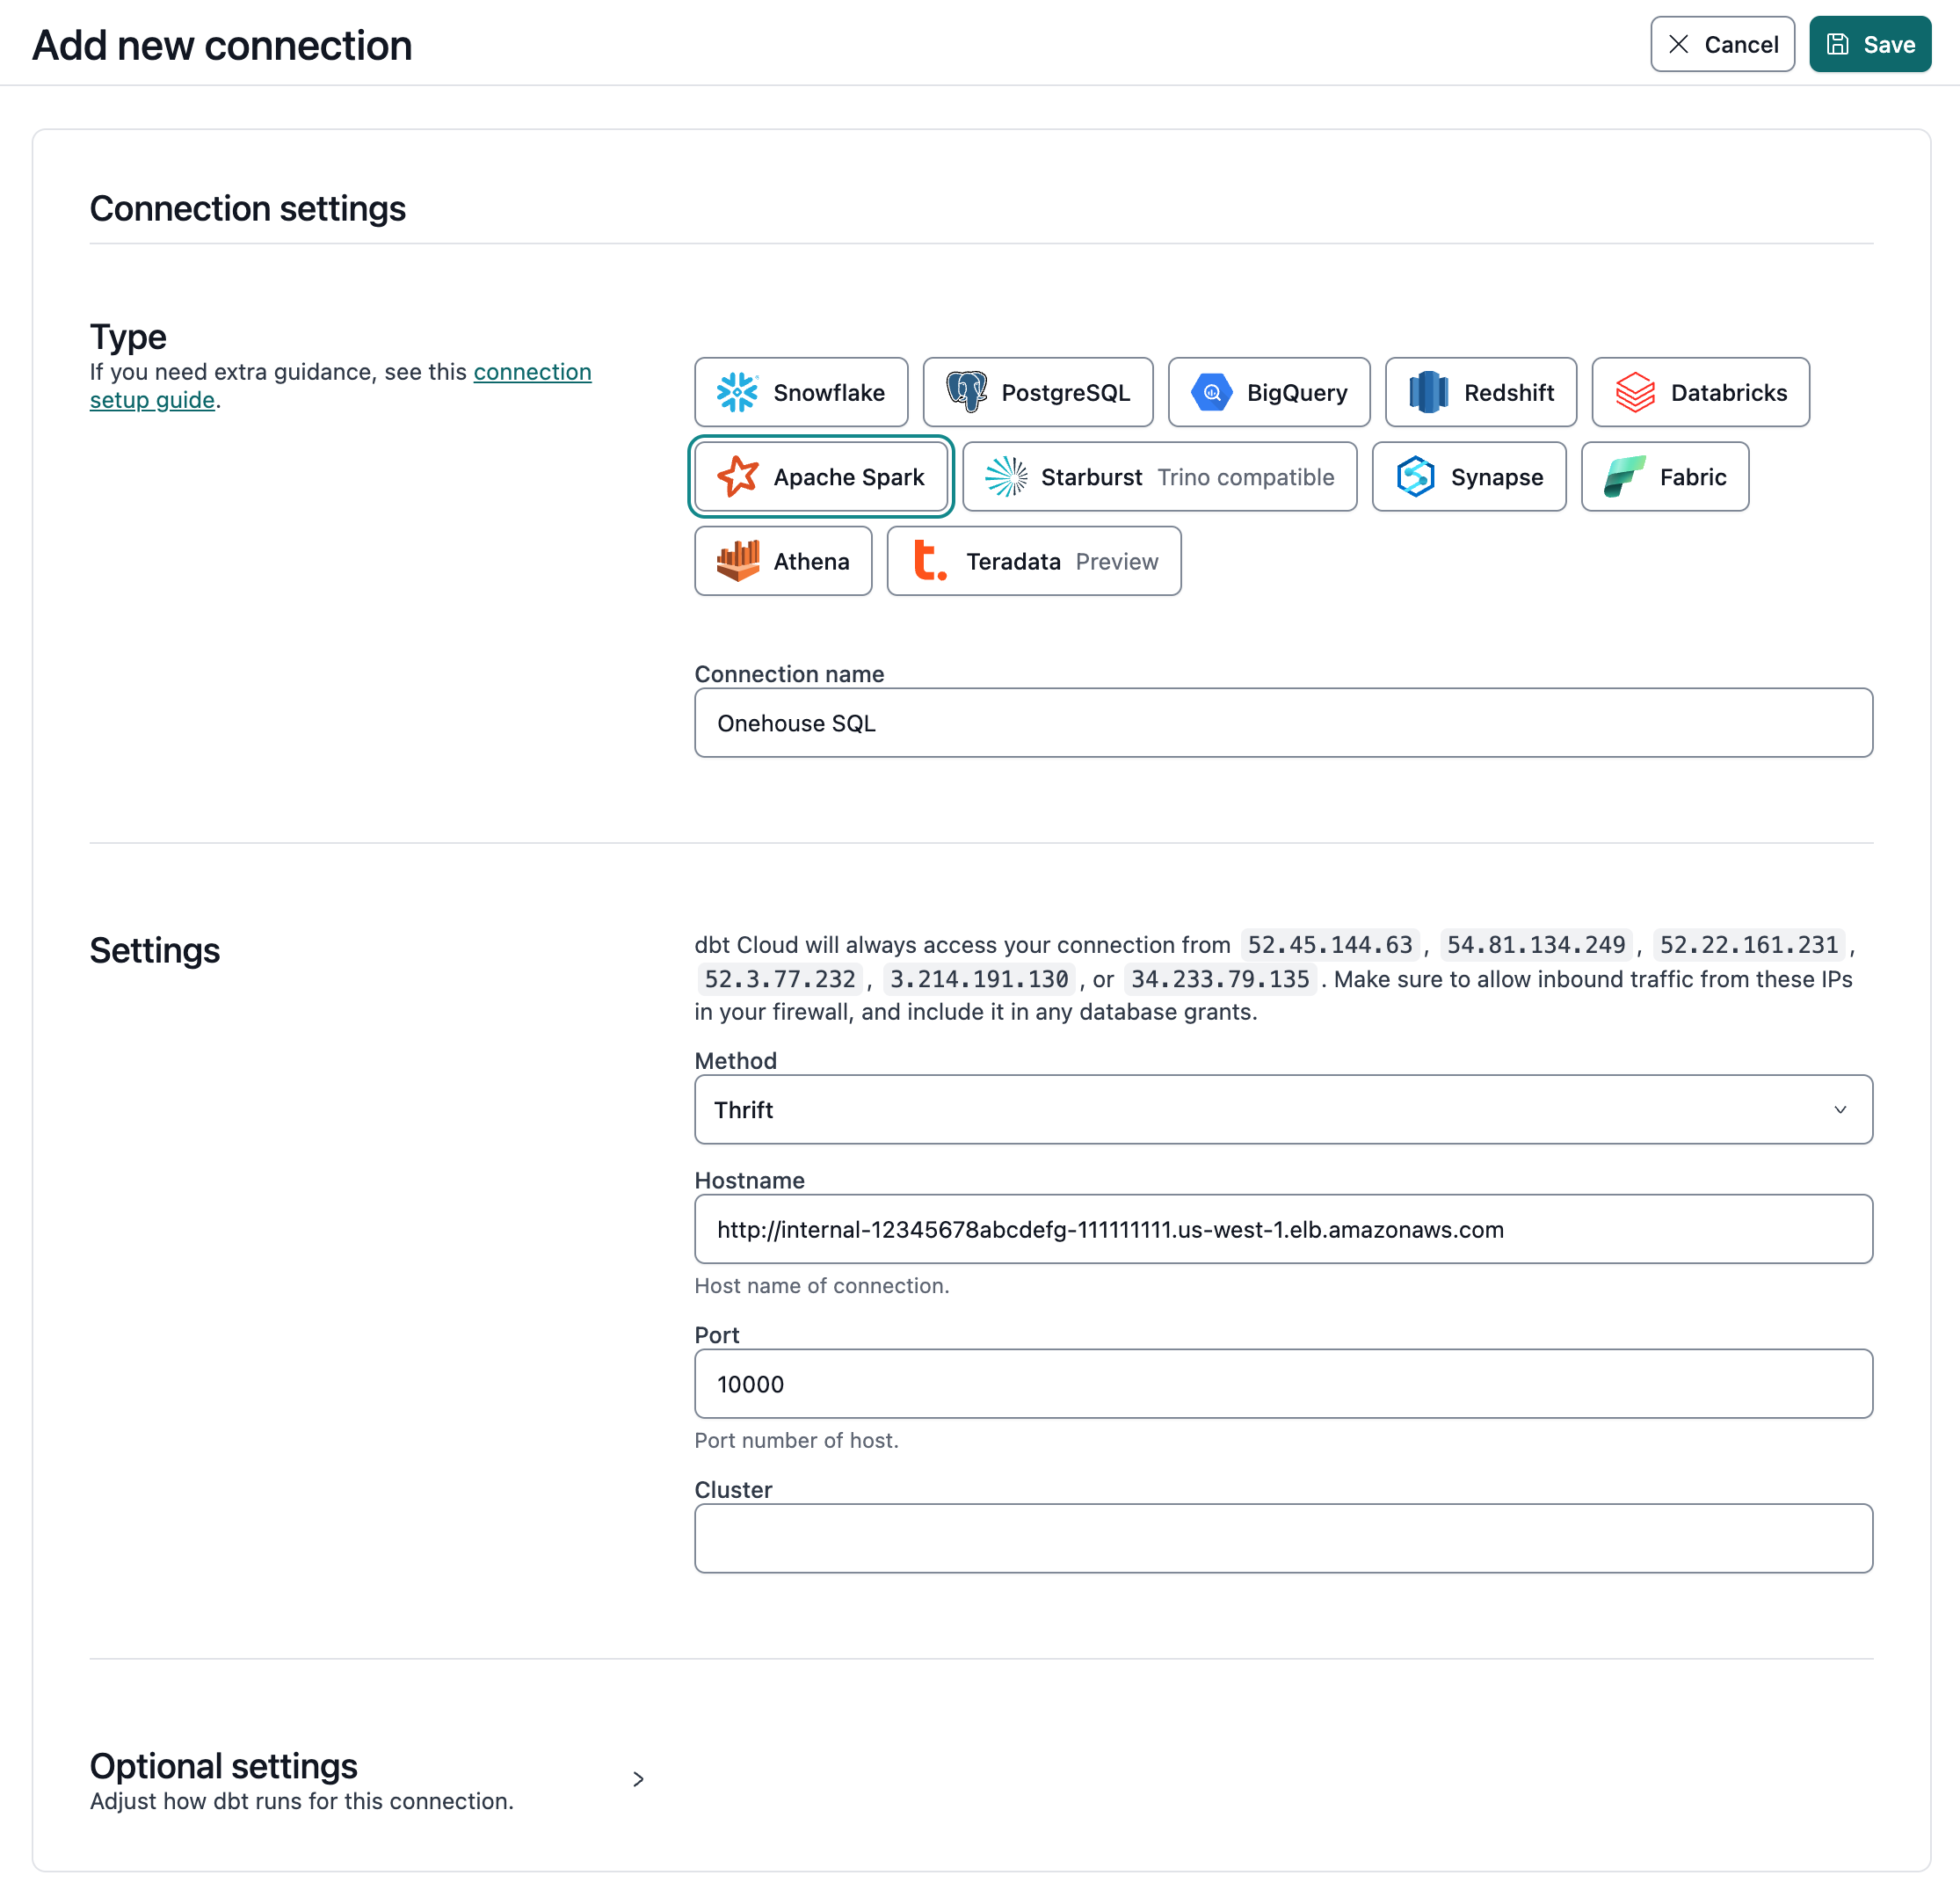Click into the empty Cluster field
The height and width of the screenshot is (1890, 1960).
[1282, 1538]
